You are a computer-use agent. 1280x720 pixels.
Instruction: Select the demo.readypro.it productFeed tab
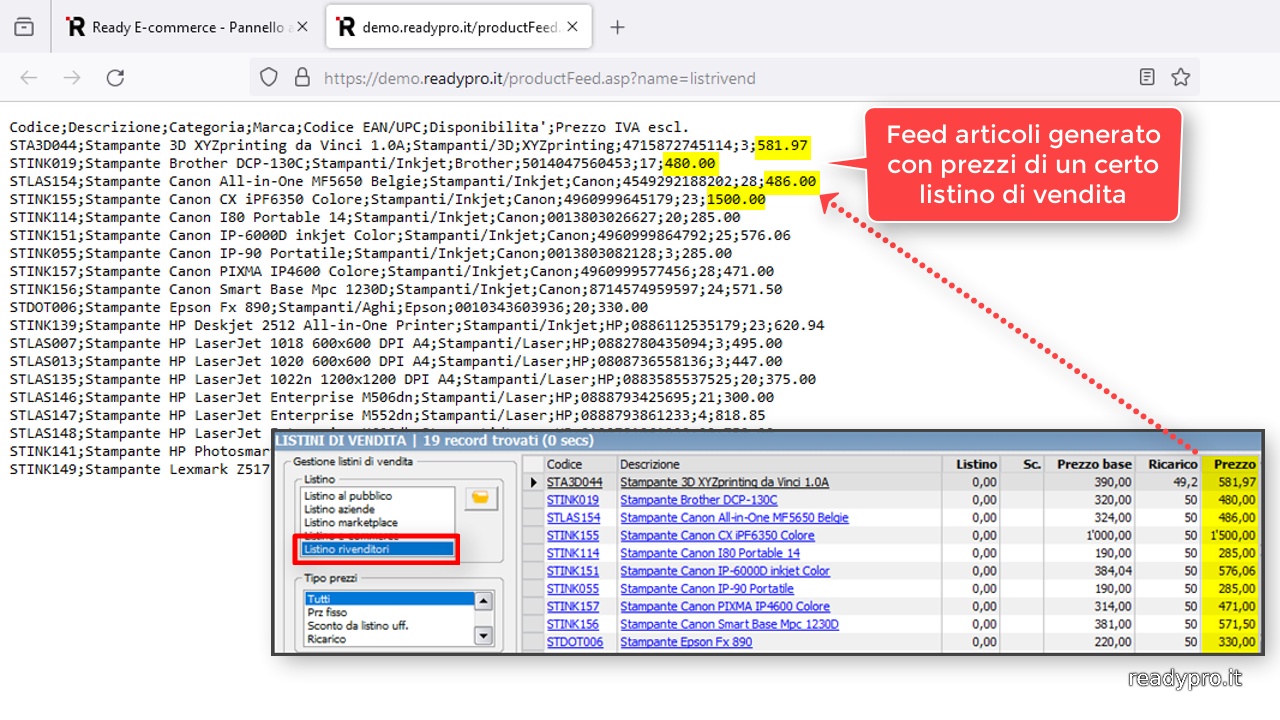click(461, 27)
